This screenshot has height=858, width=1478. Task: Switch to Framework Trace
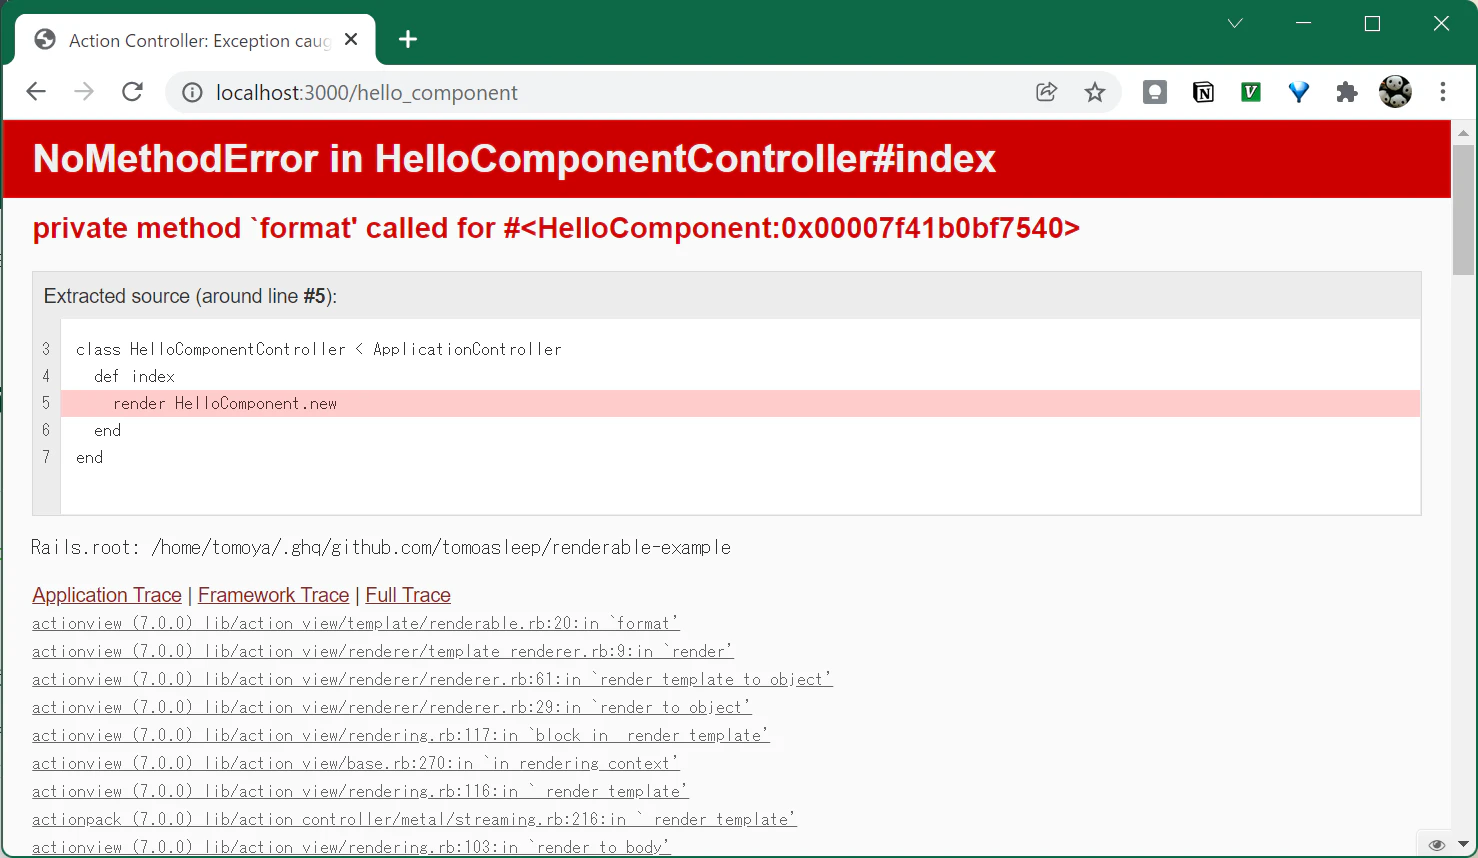tap(273, 595)
